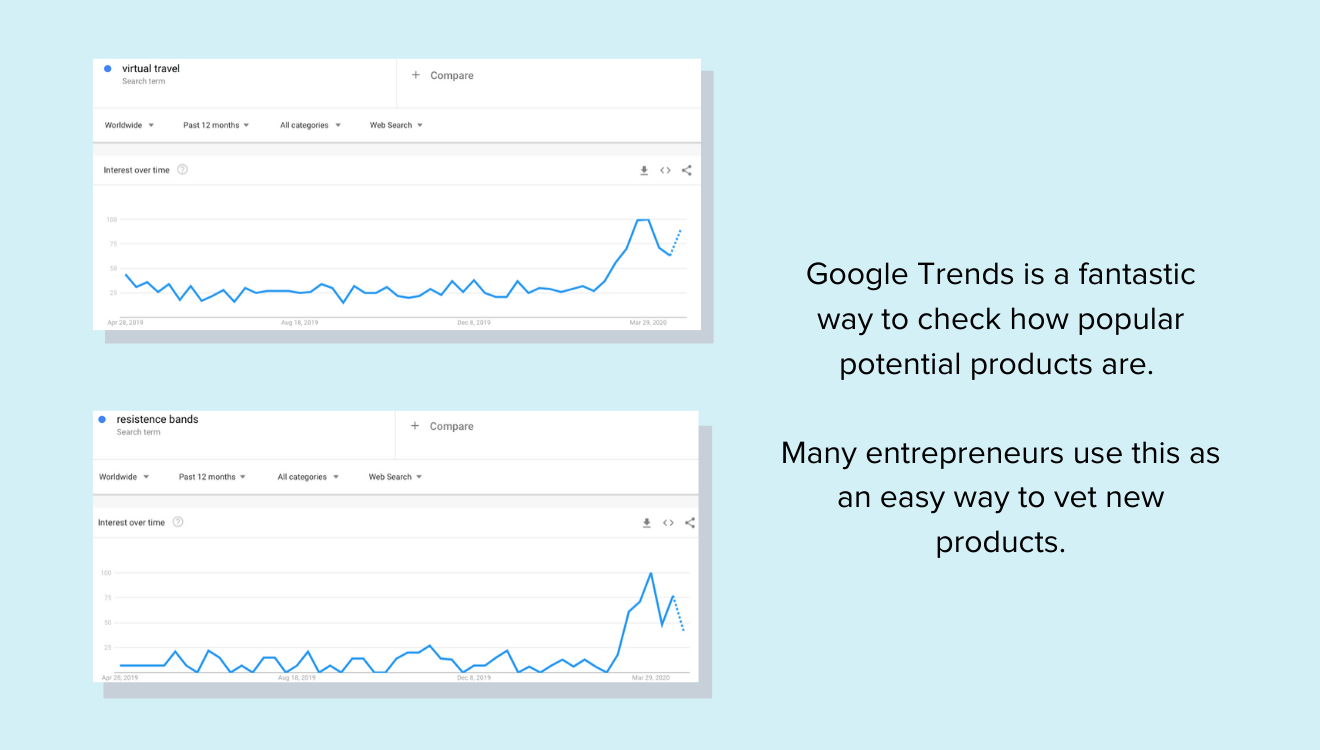Open Past 12 months dropdown for resistence bands

(212, 477)
